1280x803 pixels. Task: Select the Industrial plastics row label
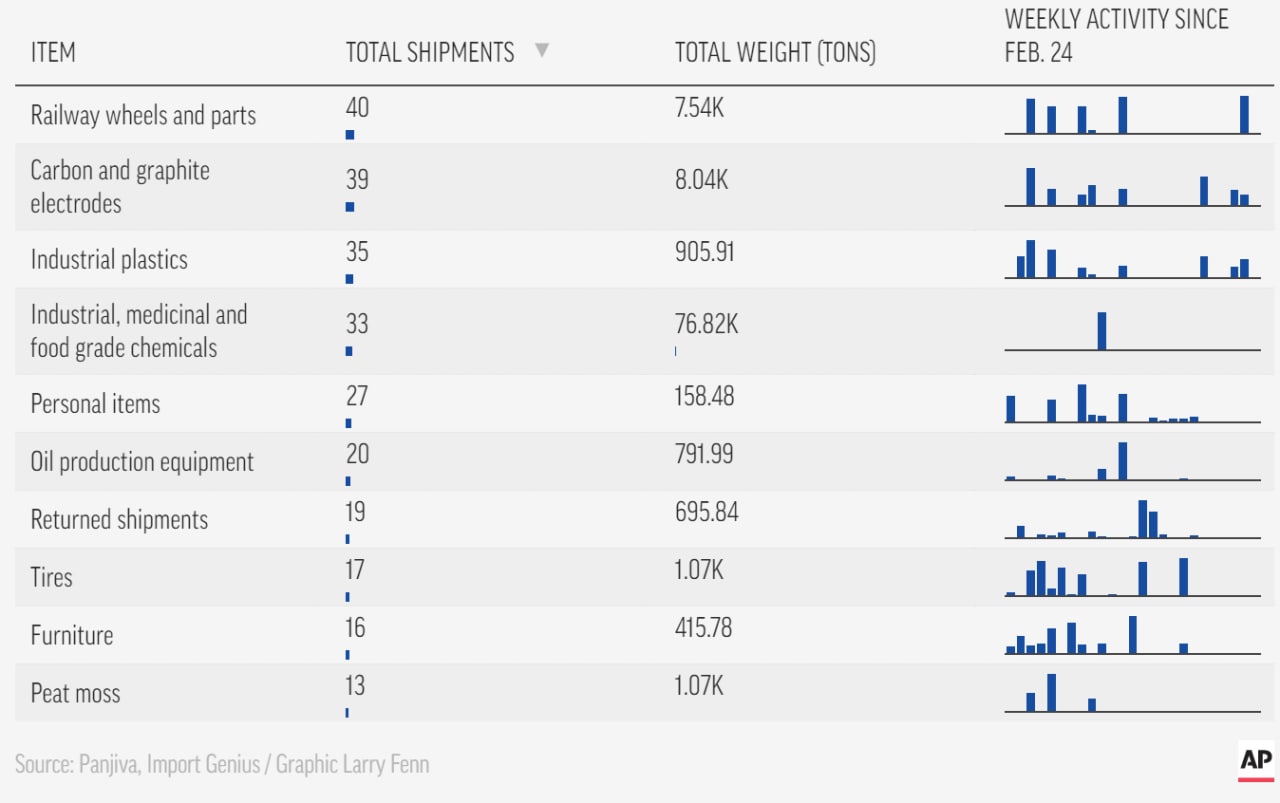(109, 260)
